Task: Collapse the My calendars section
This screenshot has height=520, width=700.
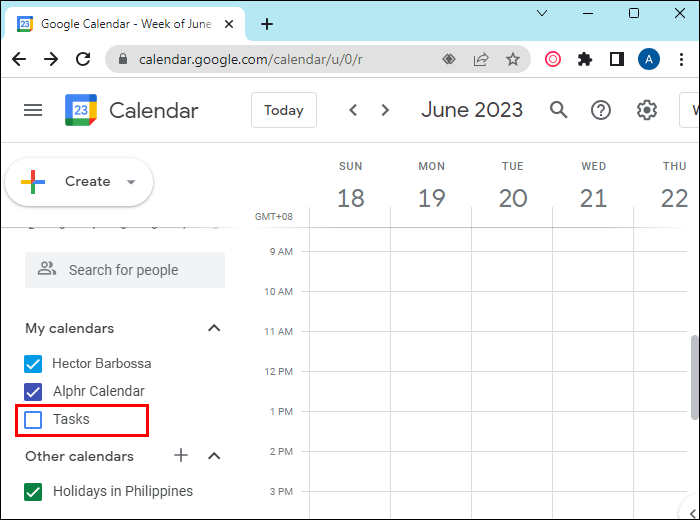Action: click(213, 328)
